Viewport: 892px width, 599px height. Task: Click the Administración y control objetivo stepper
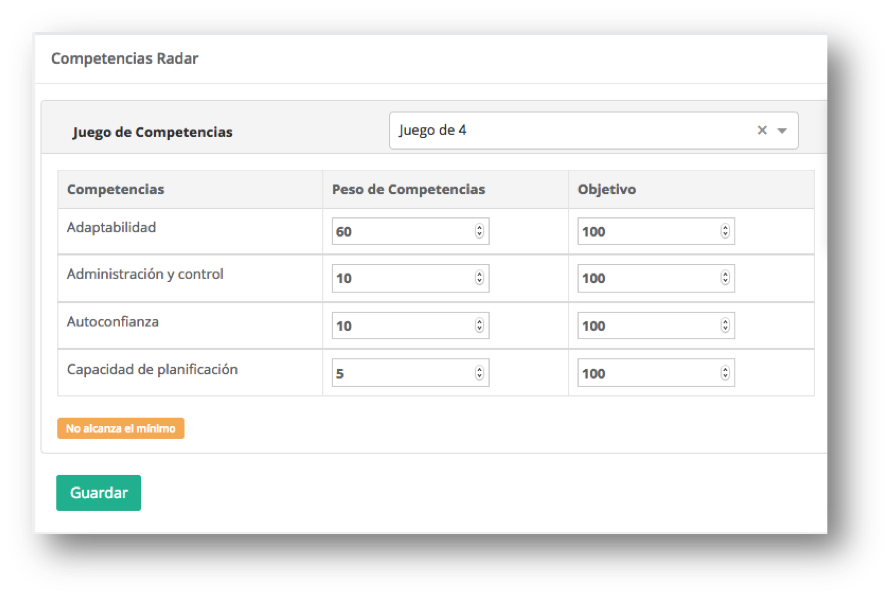coord(725,278)
